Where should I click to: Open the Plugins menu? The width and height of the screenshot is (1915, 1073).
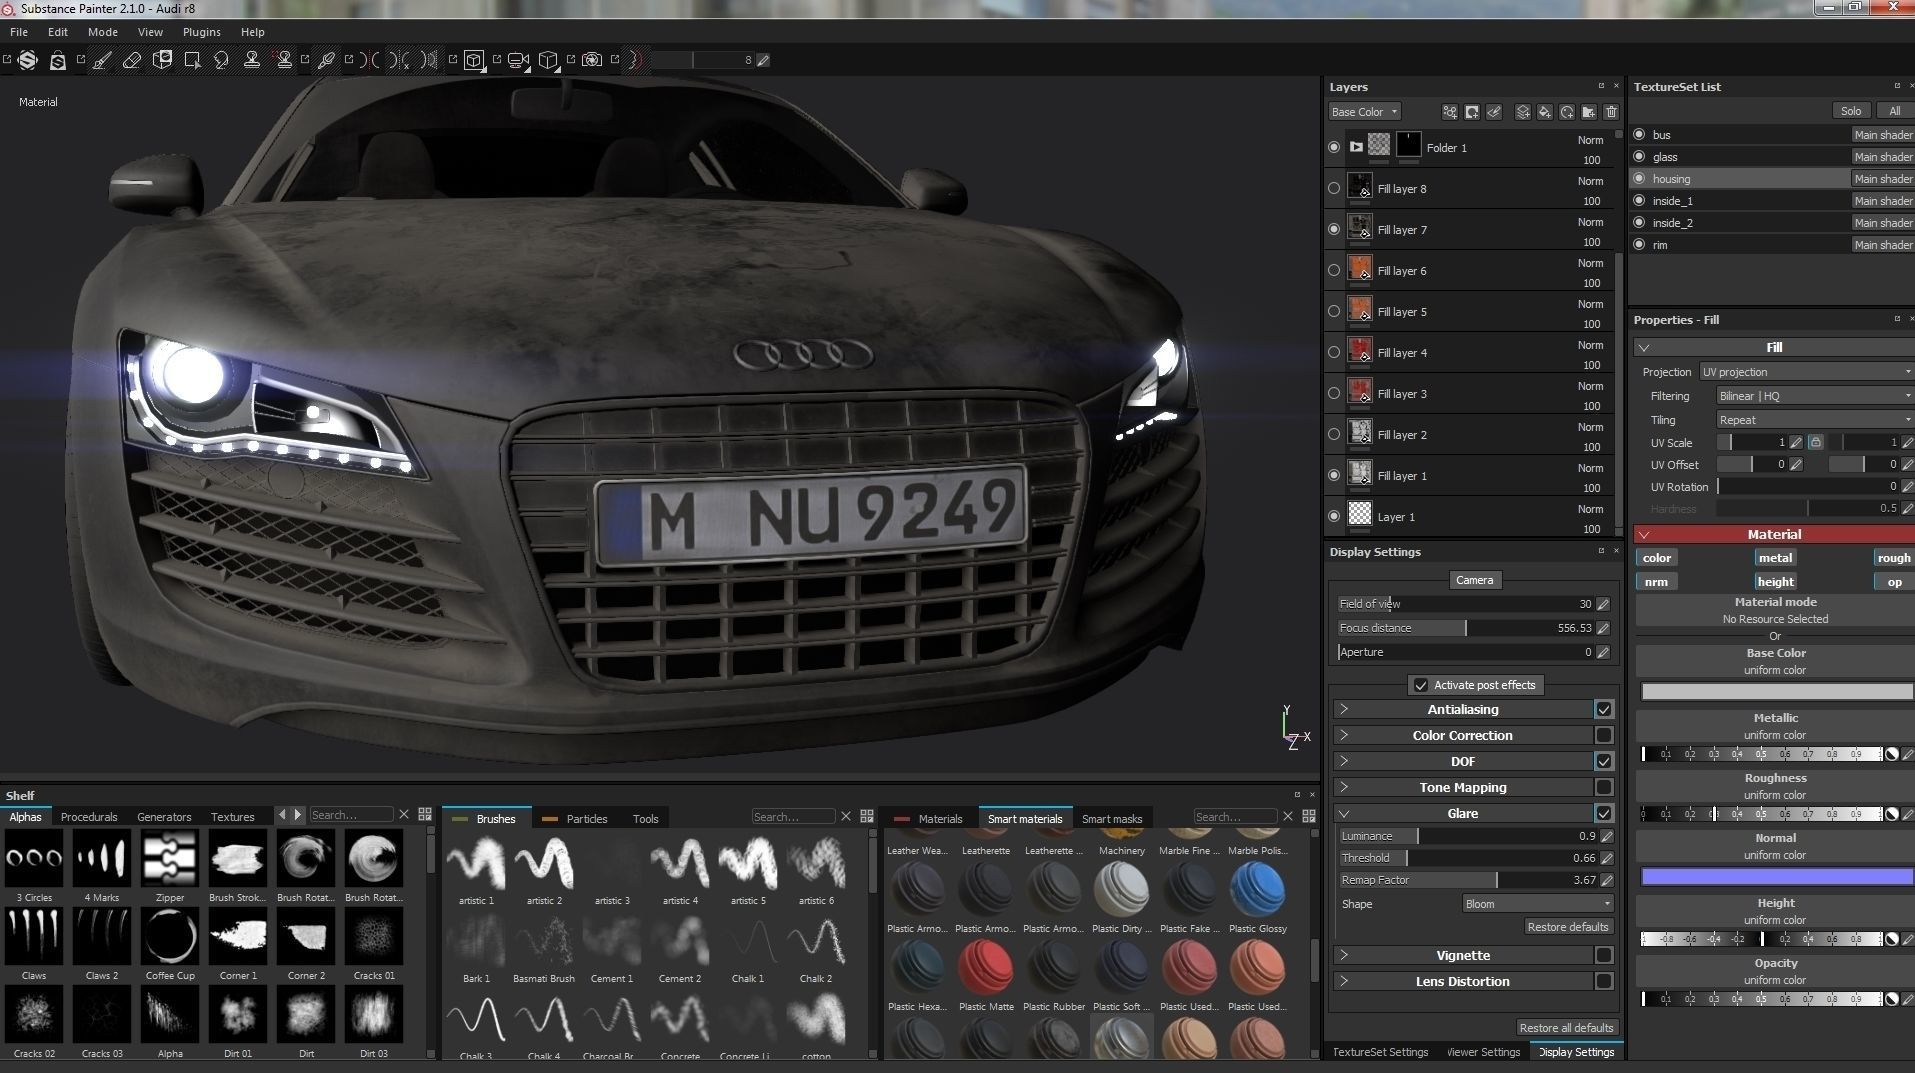201,32
